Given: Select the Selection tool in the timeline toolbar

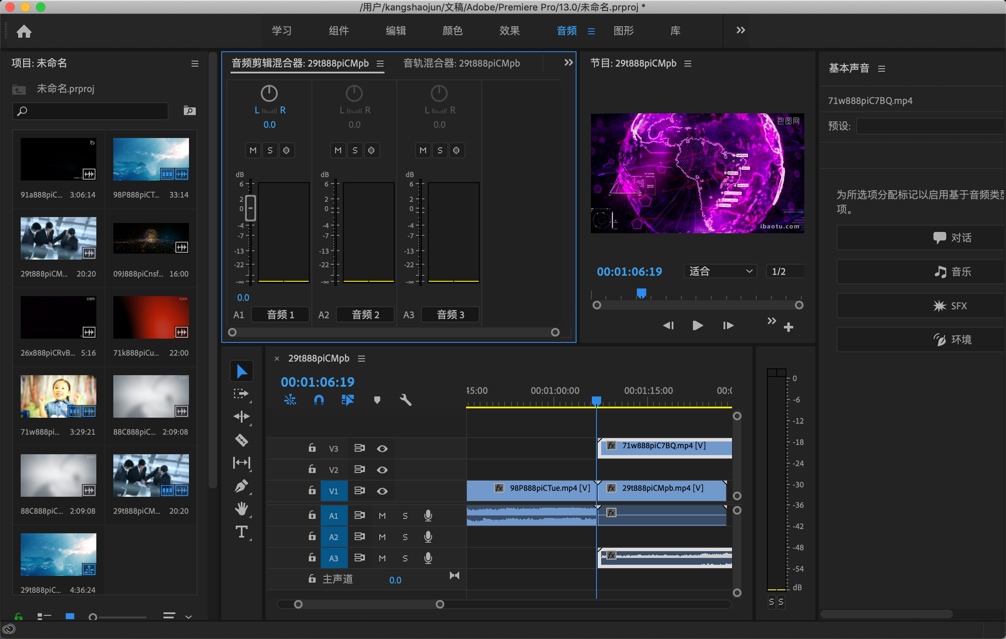Looking at the screenshot, I should tap(240, 370).
